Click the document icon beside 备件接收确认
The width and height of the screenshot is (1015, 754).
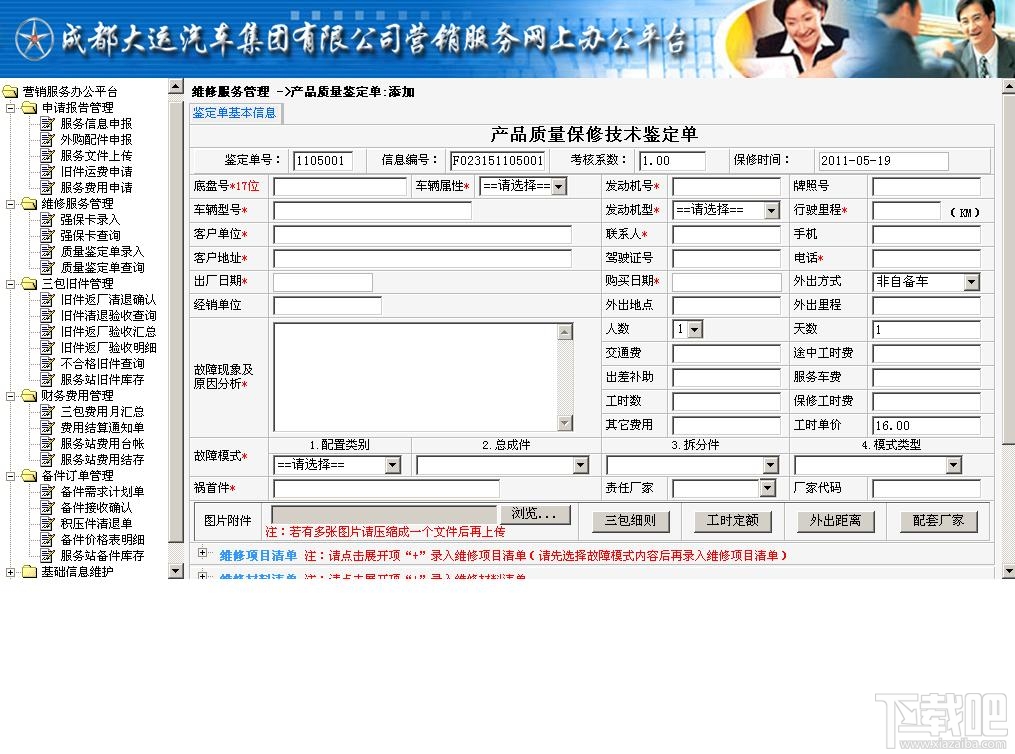click(47, 507)
